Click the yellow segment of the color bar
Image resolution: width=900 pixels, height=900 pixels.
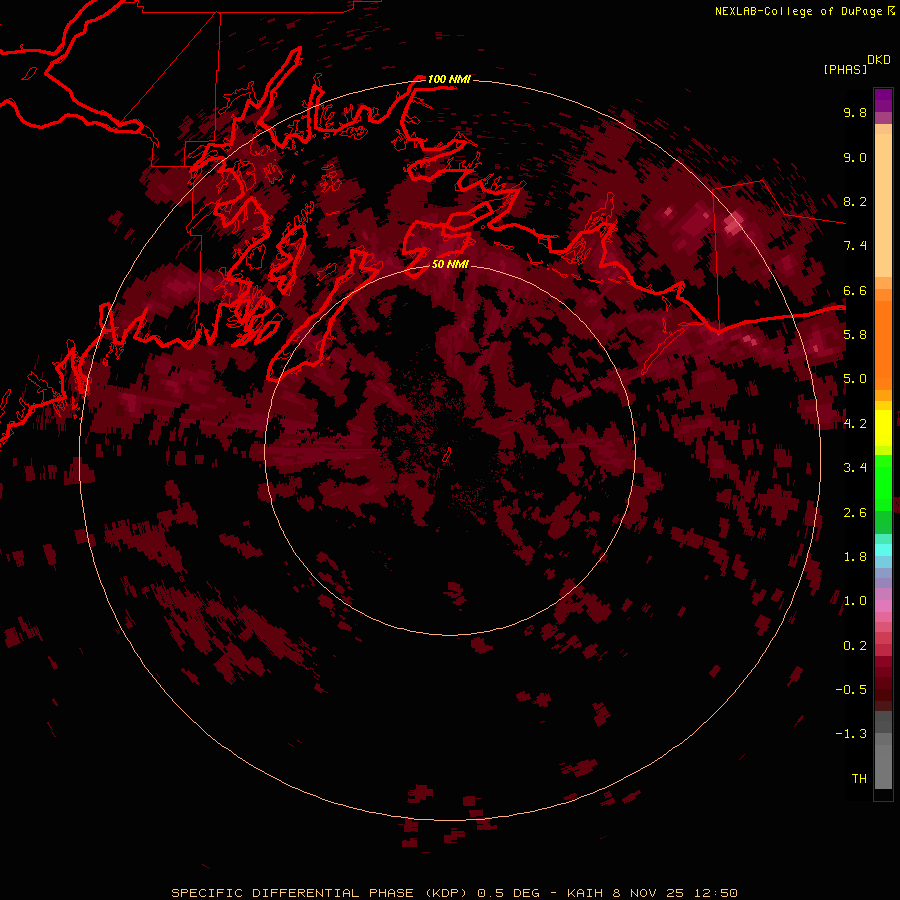(x=883, y=428)
